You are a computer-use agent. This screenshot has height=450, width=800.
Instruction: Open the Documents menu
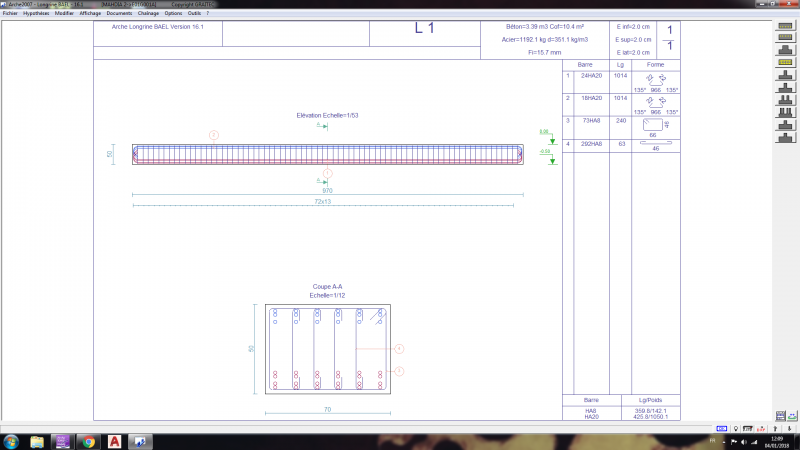coord(119,13)
